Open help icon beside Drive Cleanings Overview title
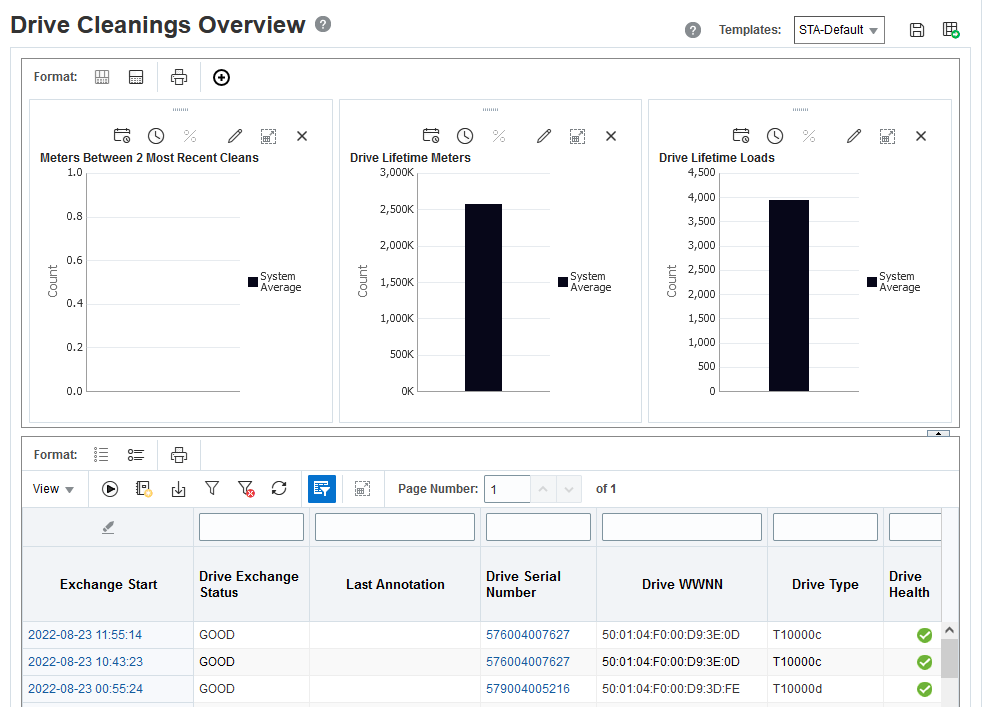982x707 pixels. click(x=323, y=24)
